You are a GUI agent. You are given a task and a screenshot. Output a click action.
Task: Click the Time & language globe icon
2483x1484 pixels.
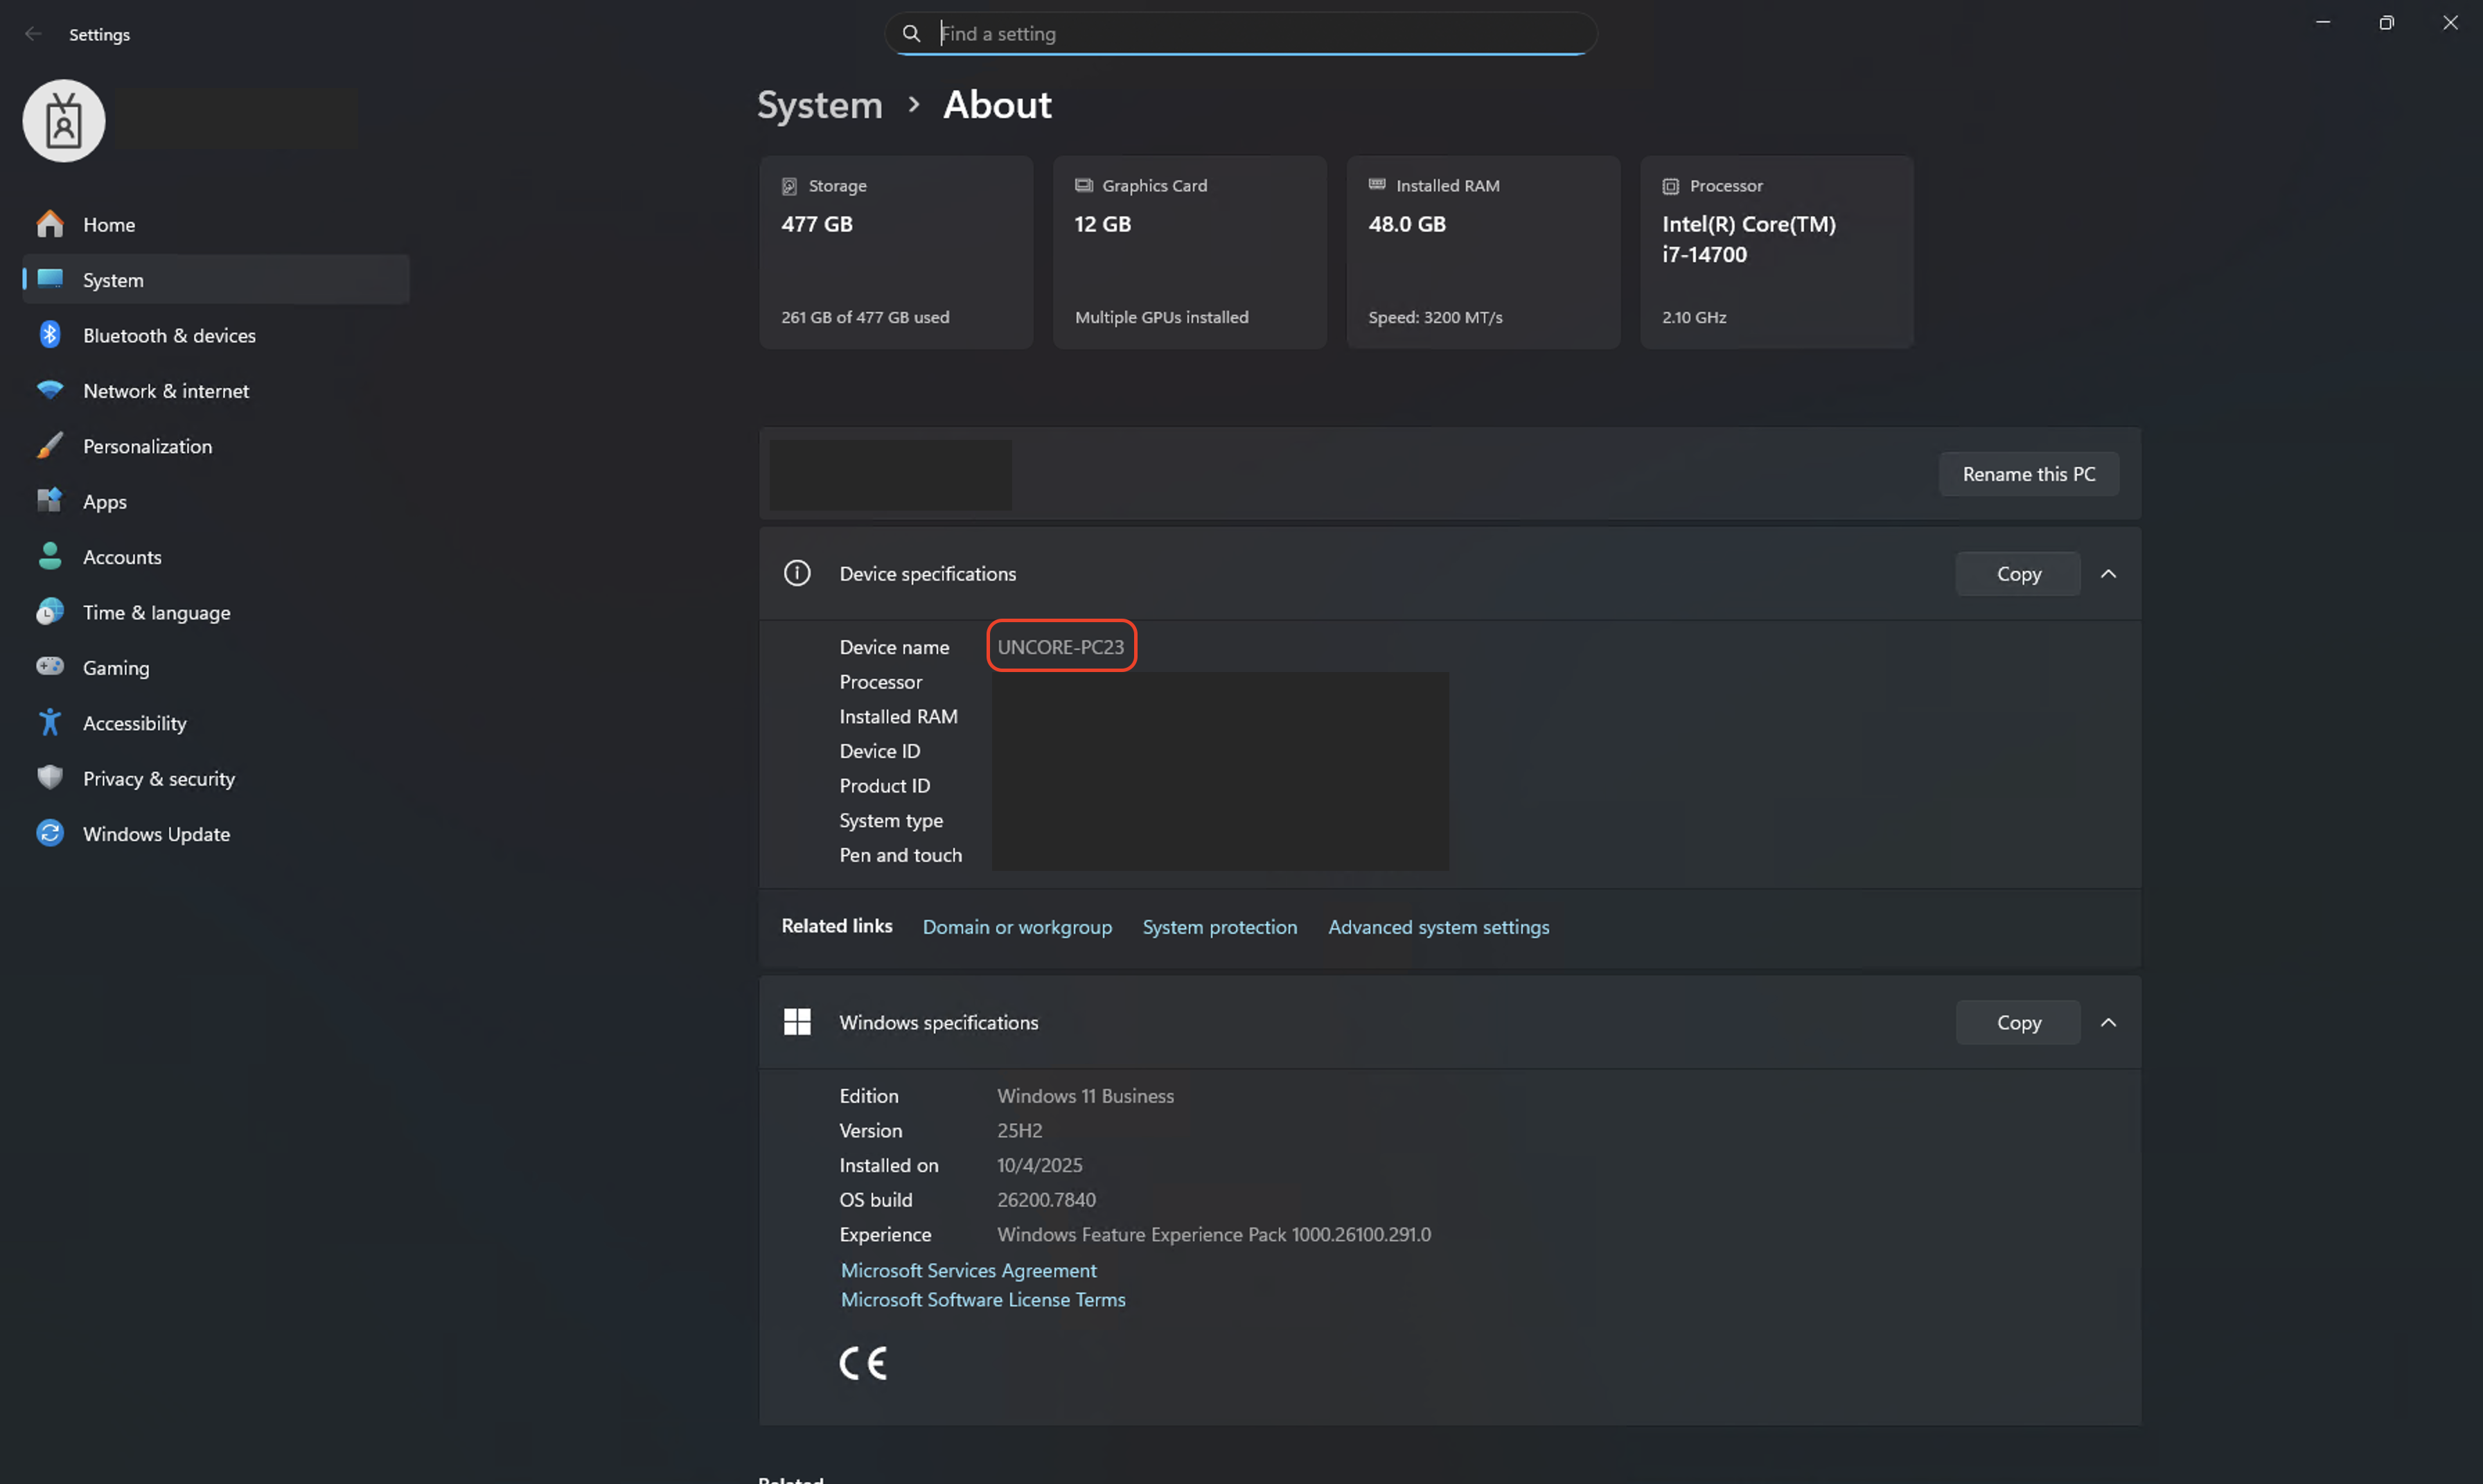pos(50,612)
